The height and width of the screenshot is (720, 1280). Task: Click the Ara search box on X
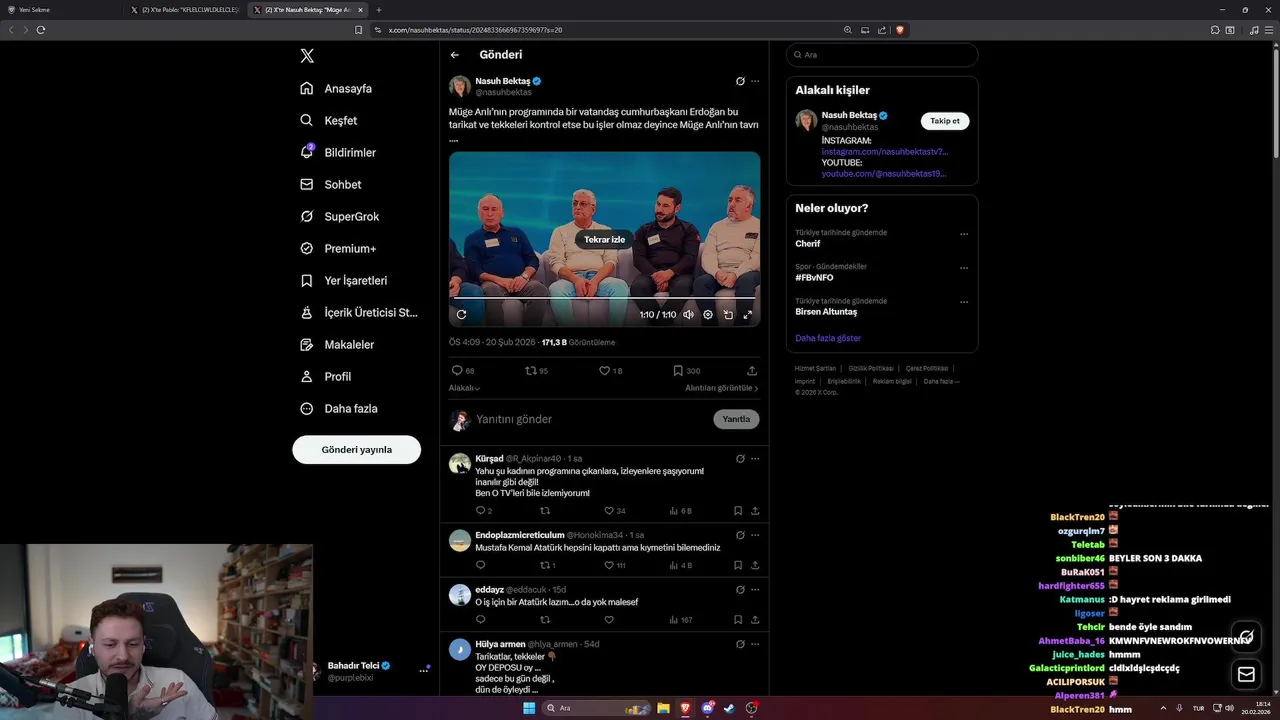click(882, 55)
